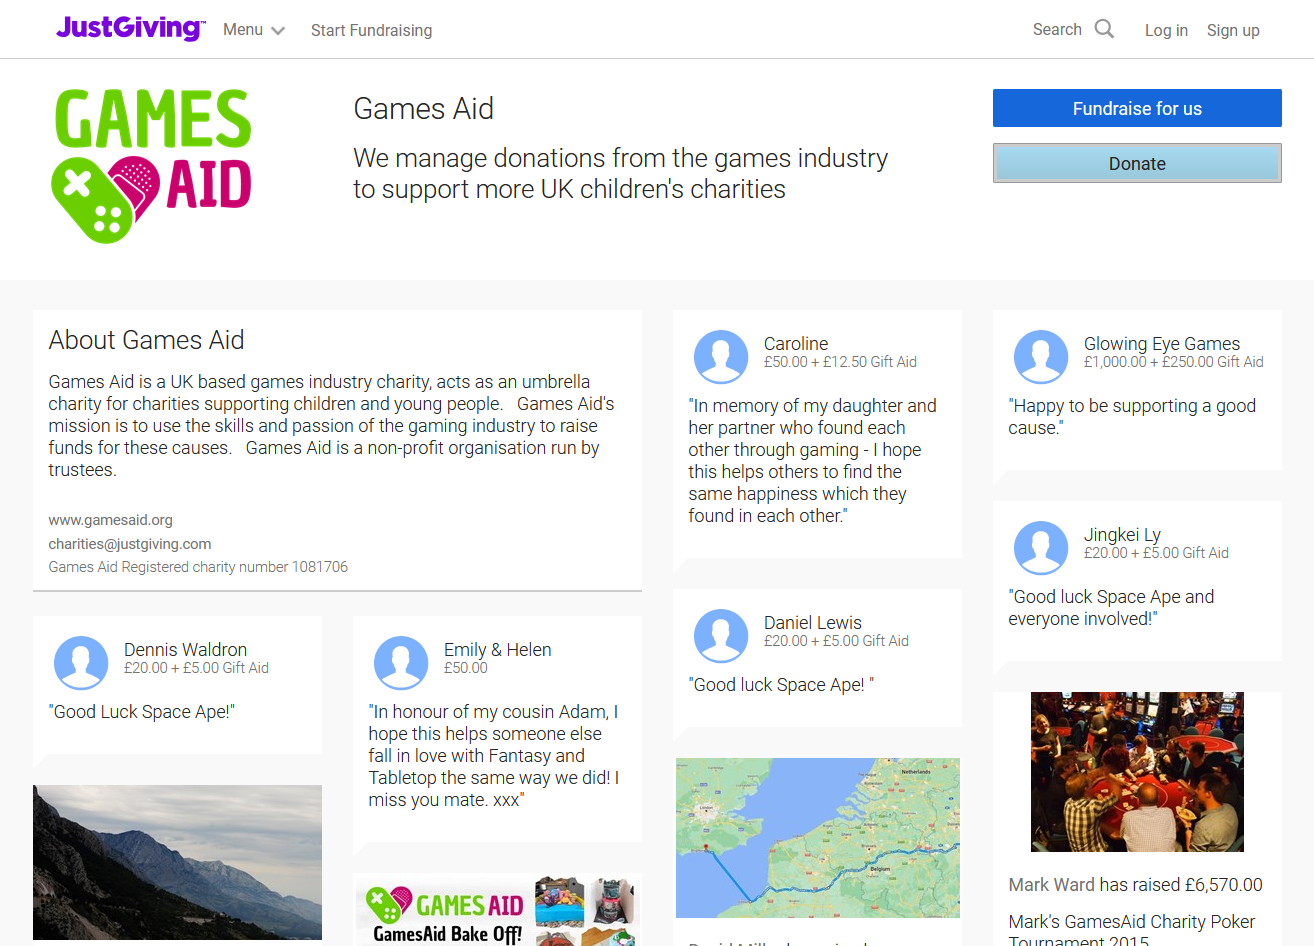The image size is (1314, 946).
Task: Open the GamesAid Bake Off image
Action: (497, 910)
